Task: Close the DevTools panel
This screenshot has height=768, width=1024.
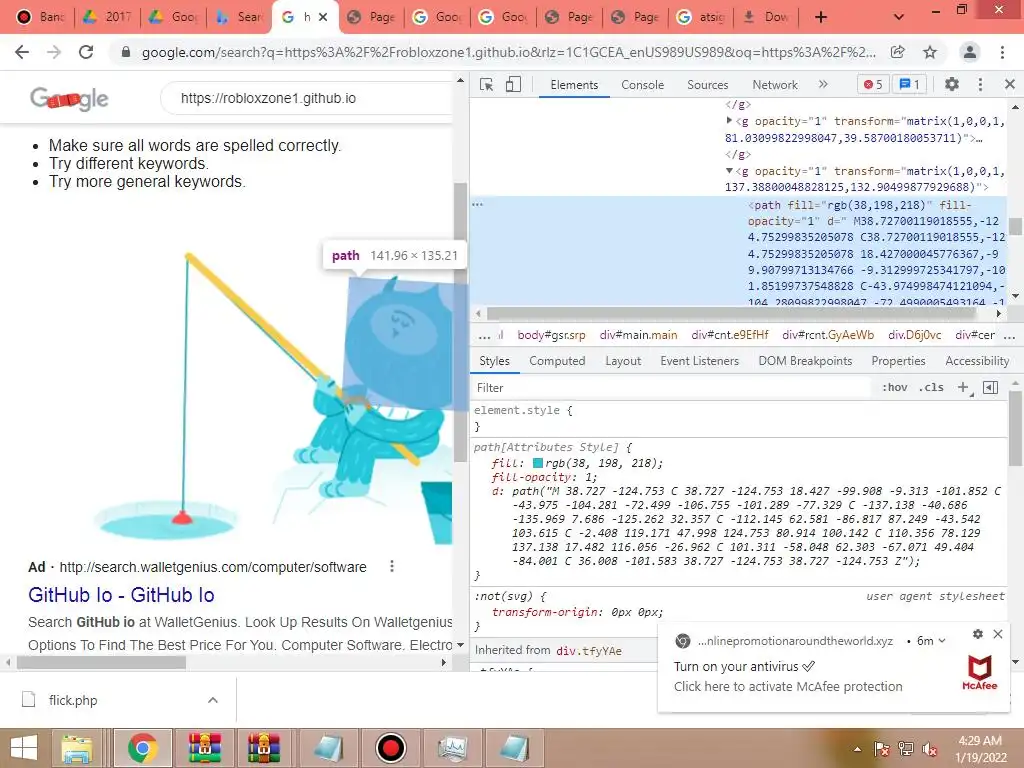Action: [x=1010, y=84]
